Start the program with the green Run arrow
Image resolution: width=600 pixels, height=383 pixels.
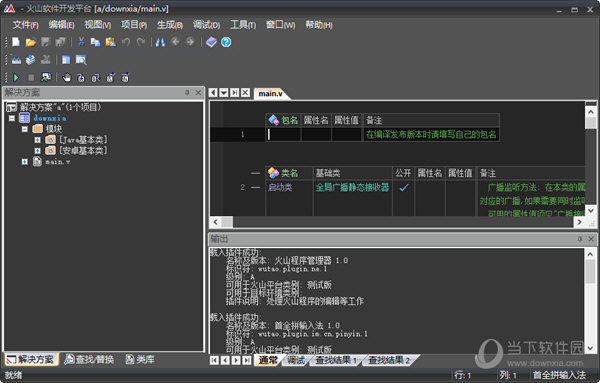point(16,78)
